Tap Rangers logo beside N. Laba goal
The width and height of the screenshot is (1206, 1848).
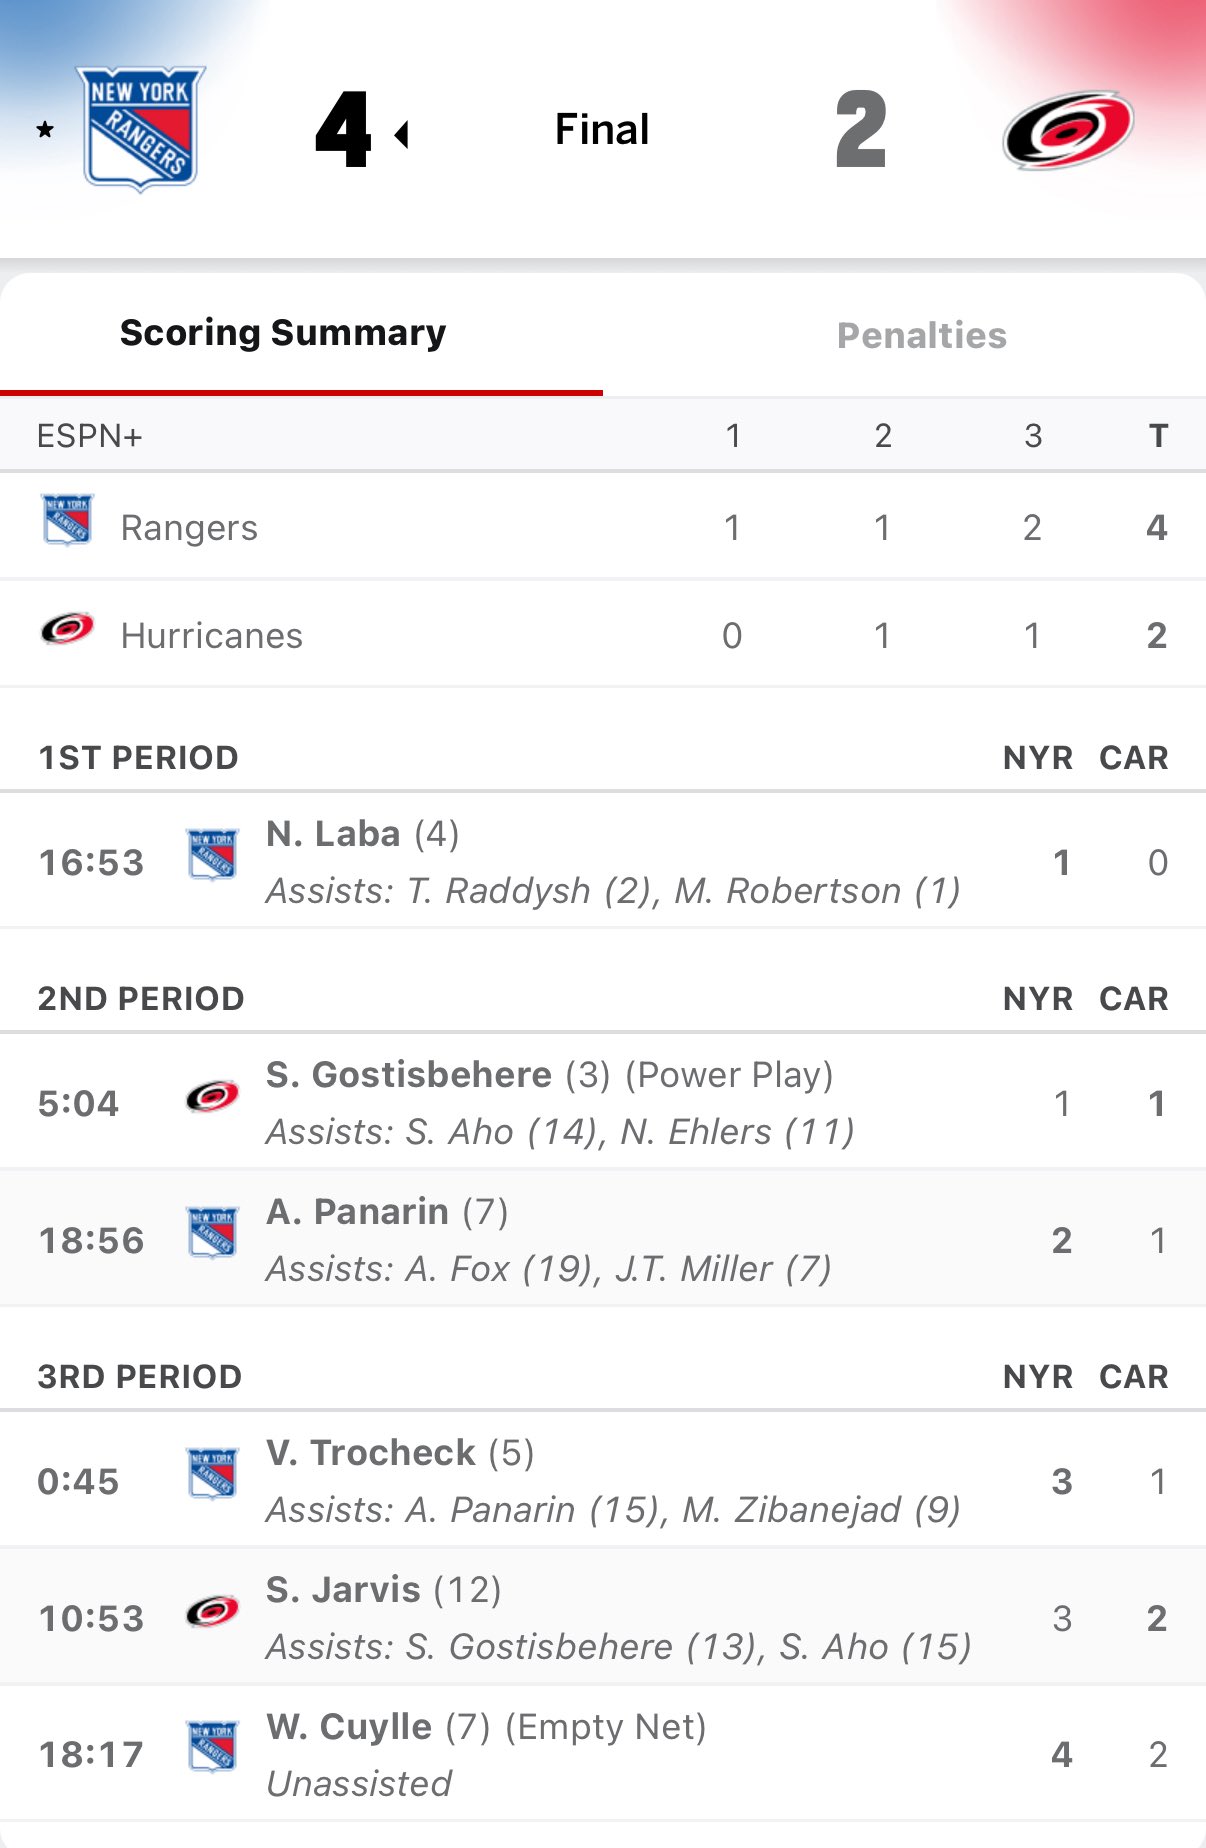coord(213,855)
